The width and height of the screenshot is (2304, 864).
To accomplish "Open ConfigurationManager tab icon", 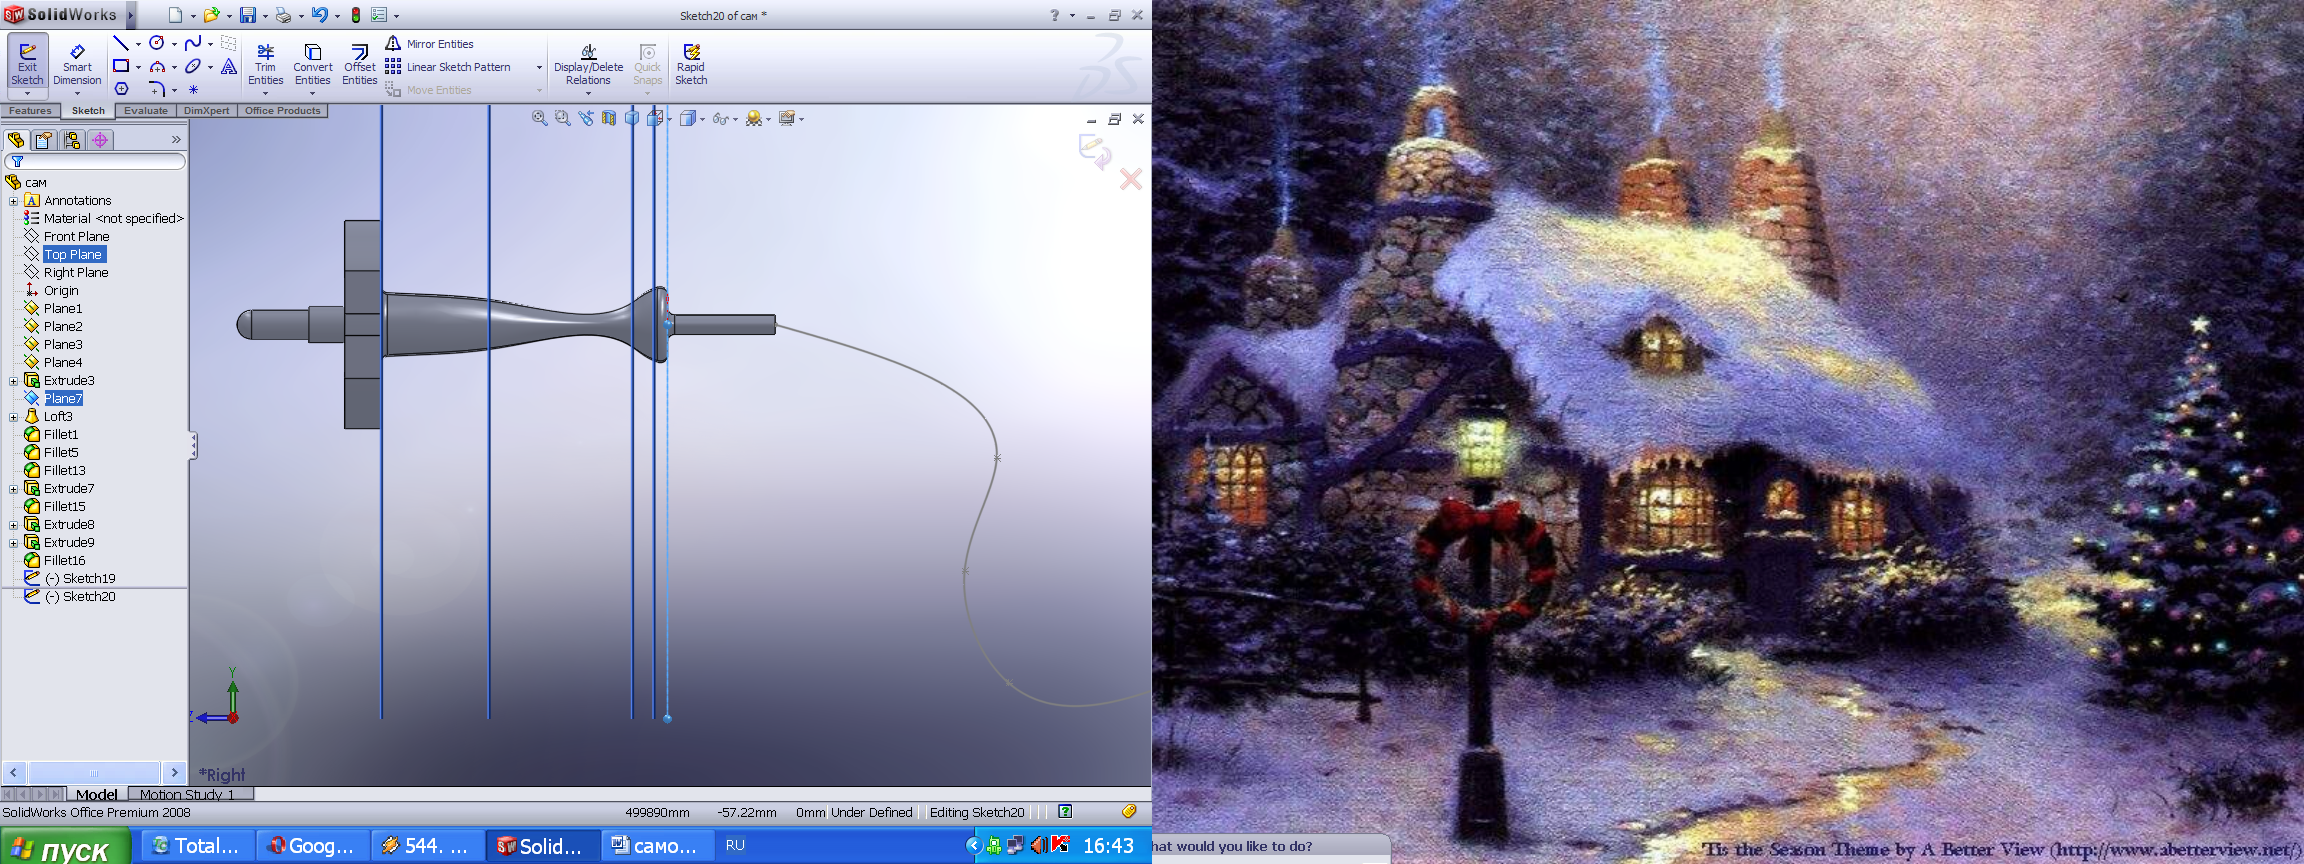I will coord(72,140).
